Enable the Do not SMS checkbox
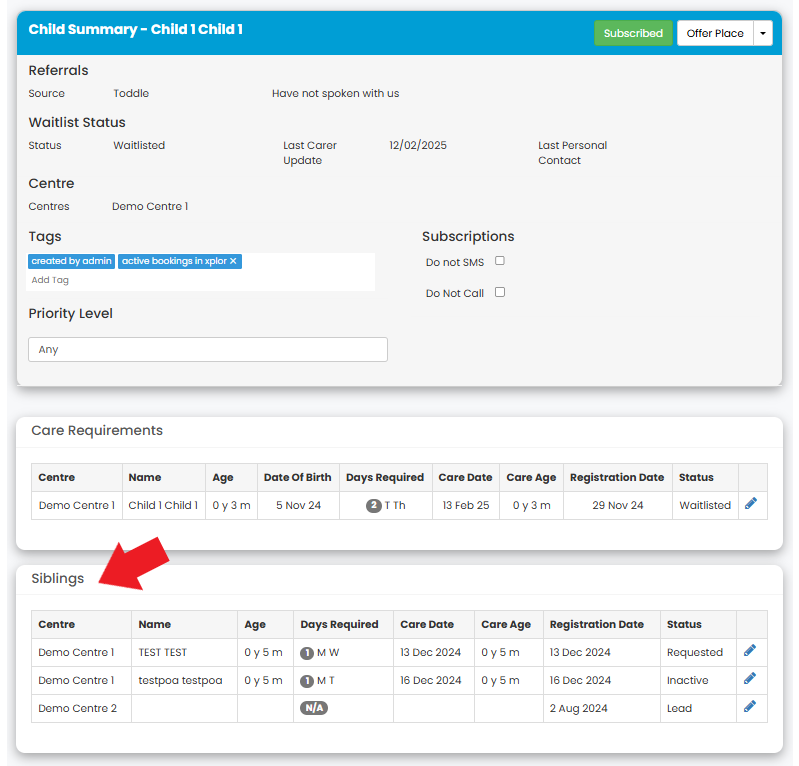The width and height of the screenshot is (799, 766). (x=500, y=261)
